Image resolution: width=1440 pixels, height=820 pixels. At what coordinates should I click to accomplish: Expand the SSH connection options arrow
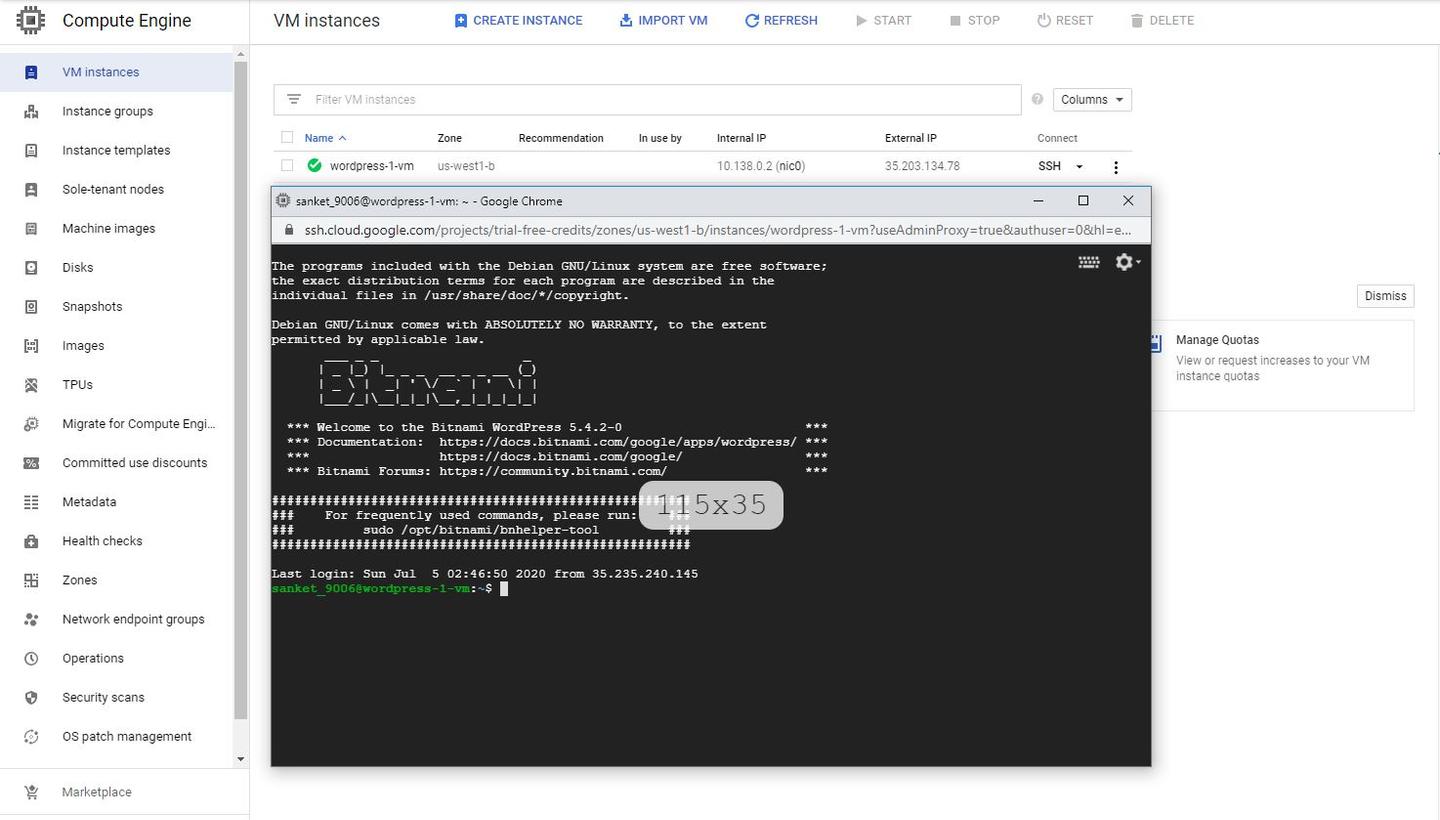1078,166
